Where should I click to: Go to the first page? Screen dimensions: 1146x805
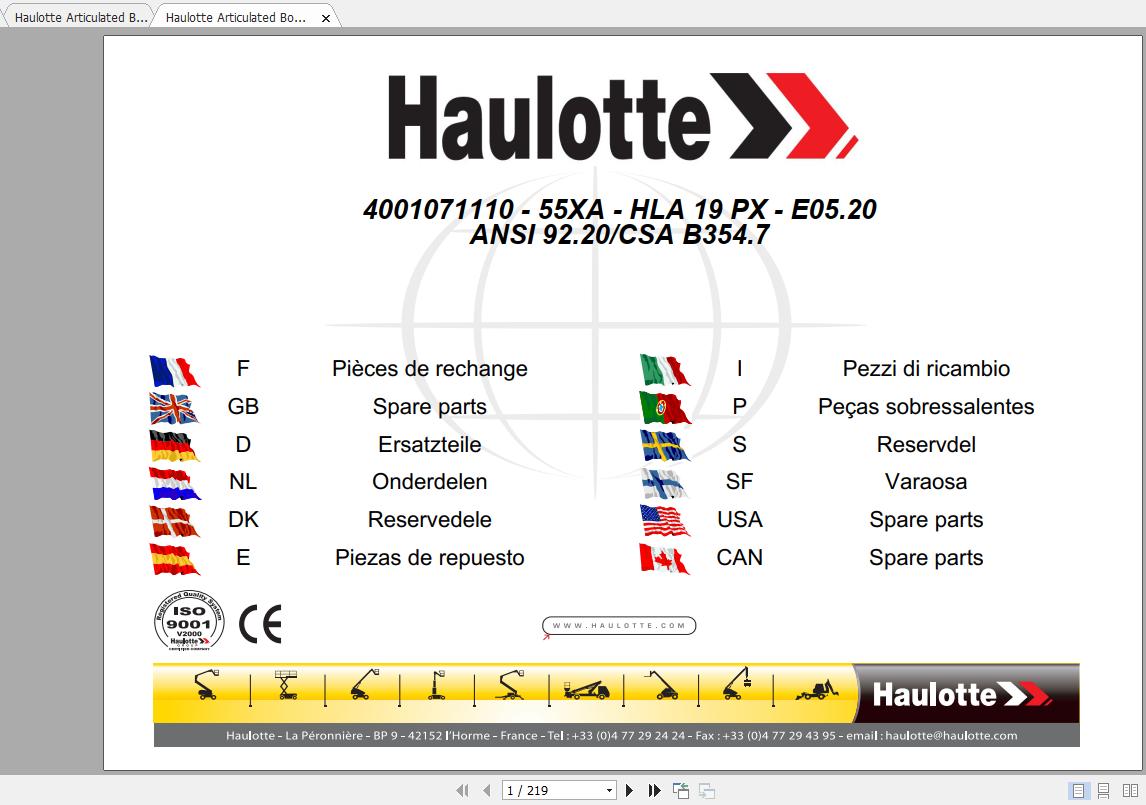pyautogui.click(x=462, y=790)
